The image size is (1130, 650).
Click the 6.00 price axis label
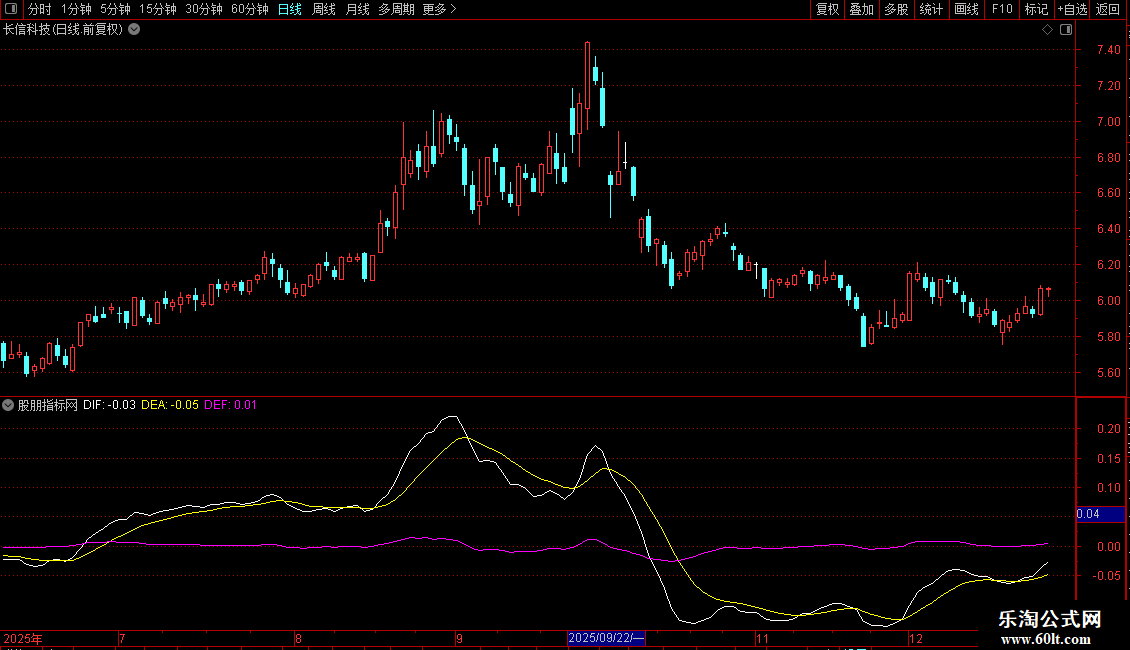click(1108, 301)
